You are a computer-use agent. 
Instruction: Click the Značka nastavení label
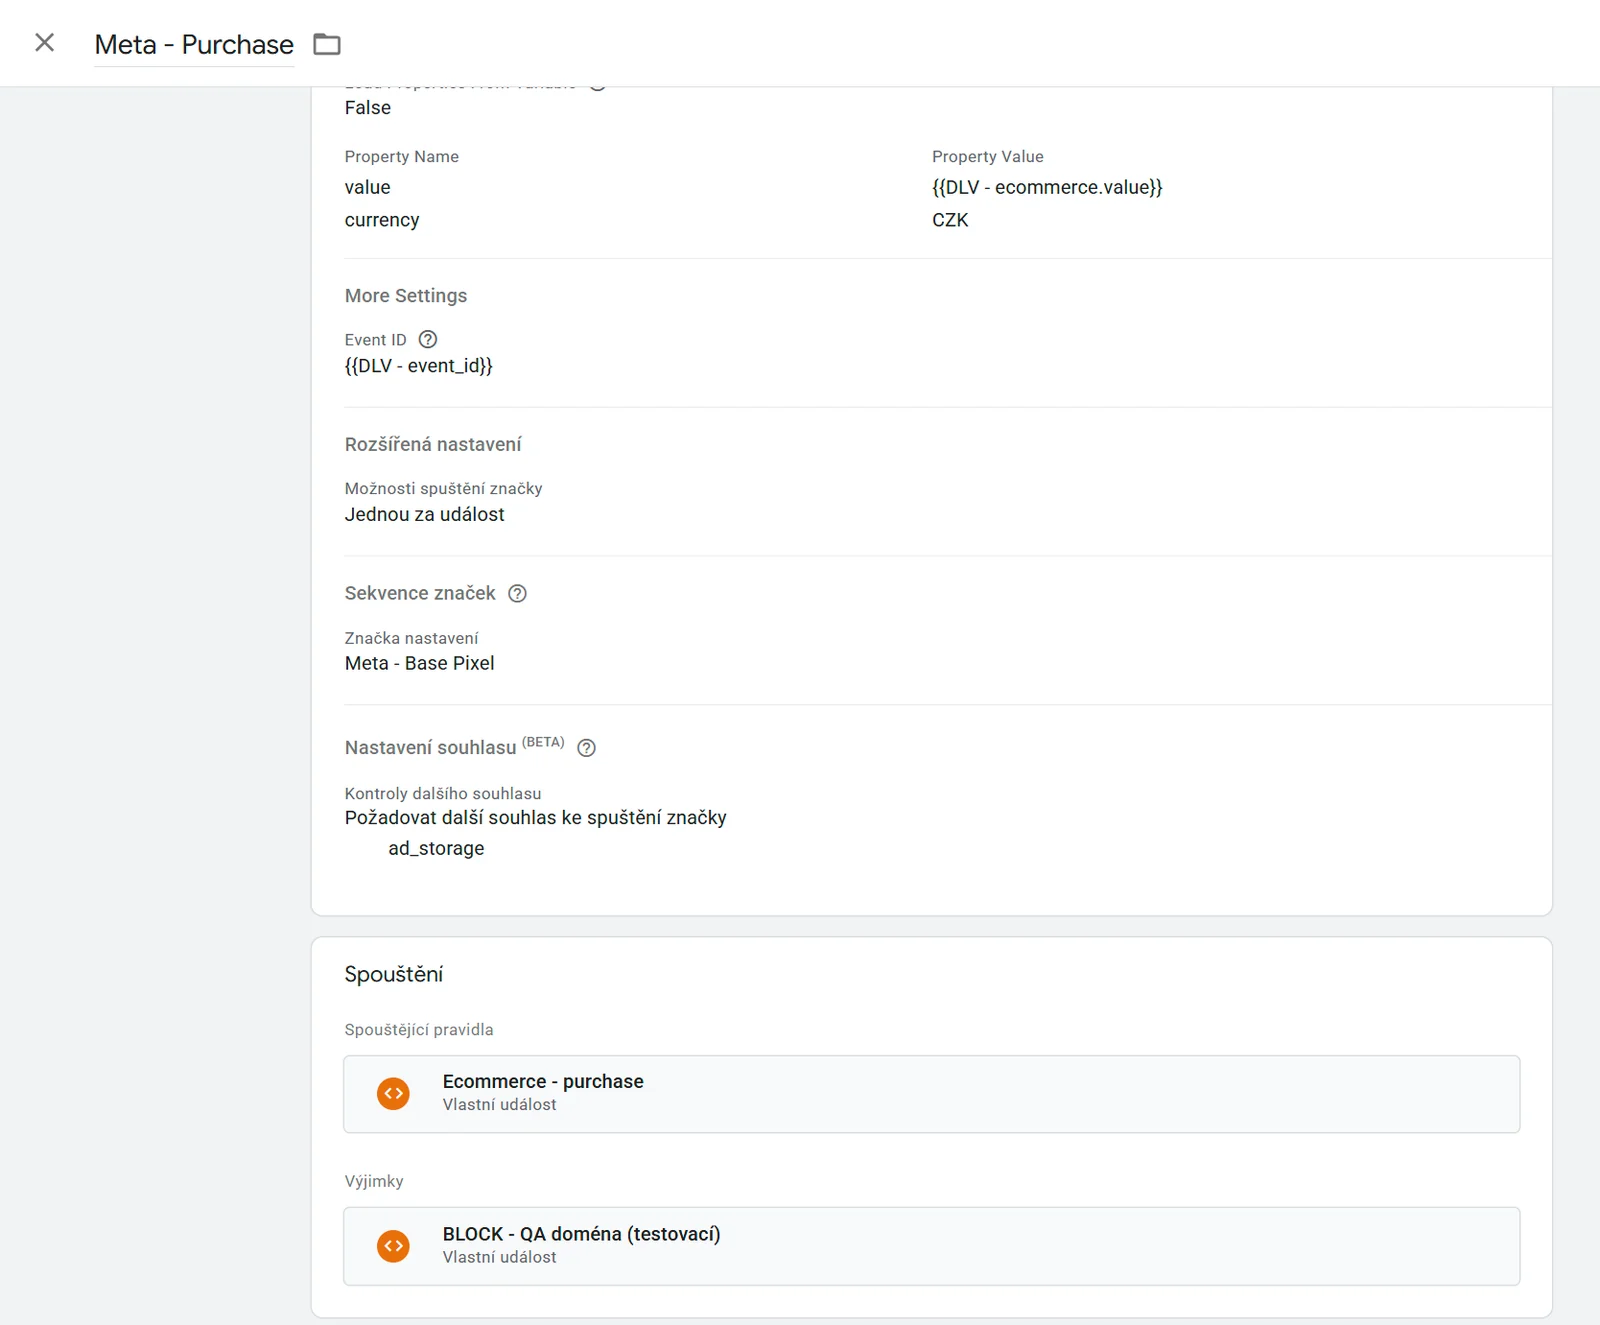(412, 638)
